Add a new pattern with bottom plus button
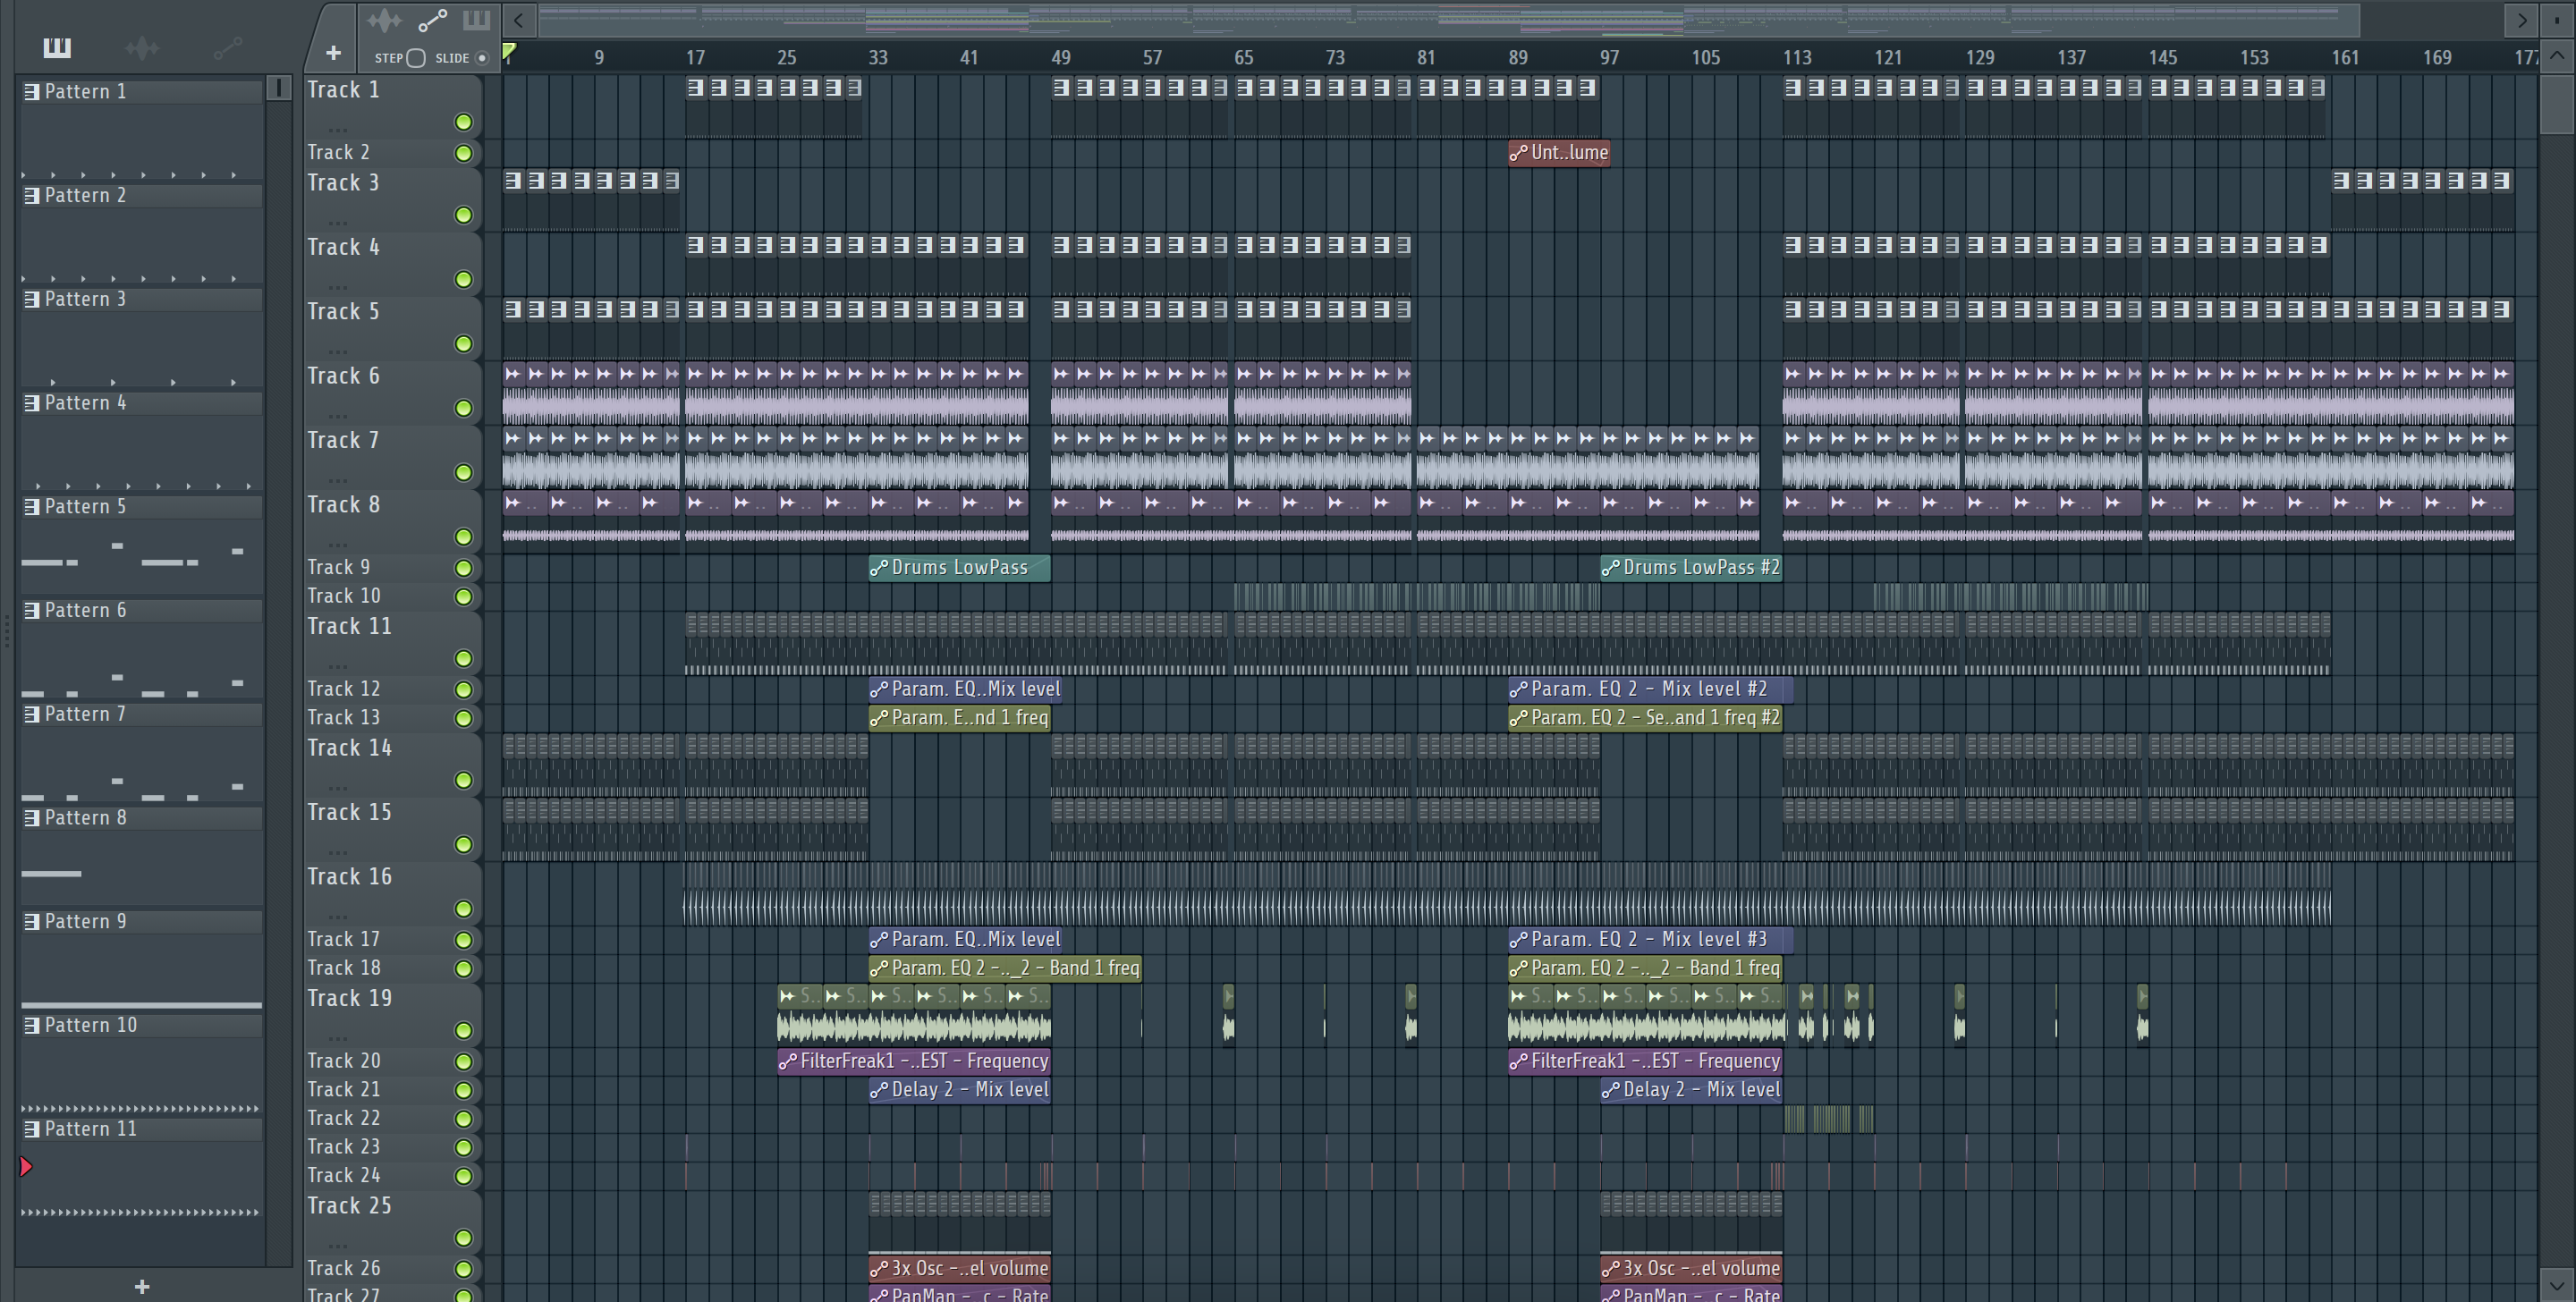Image resolution: width=2576 pixels, height=1302 pixels. tap(142, 1286)
